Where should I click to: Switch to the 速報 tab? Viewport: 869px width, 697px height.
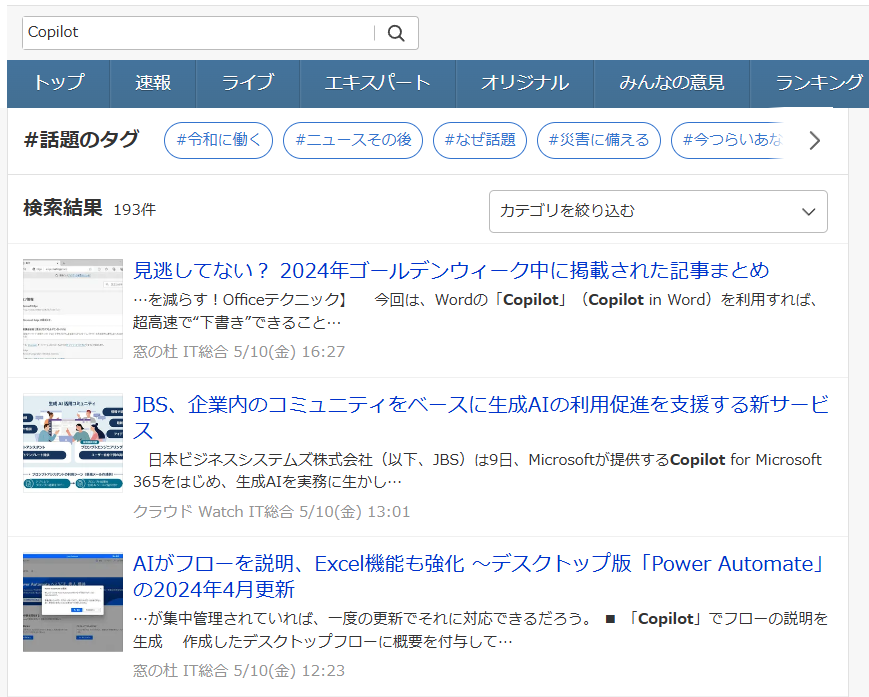click(153, 83)
